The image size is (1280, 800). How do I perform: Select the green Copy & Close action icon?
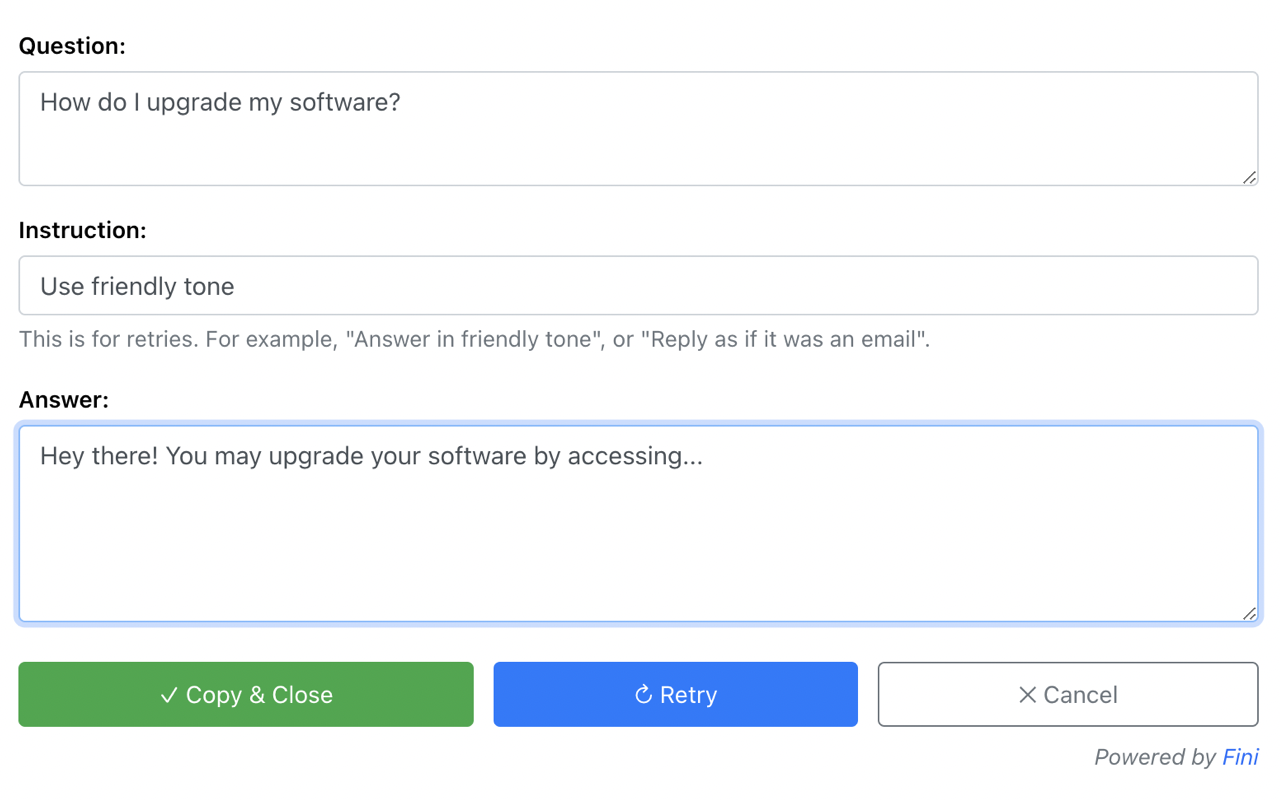pos(170,694)
